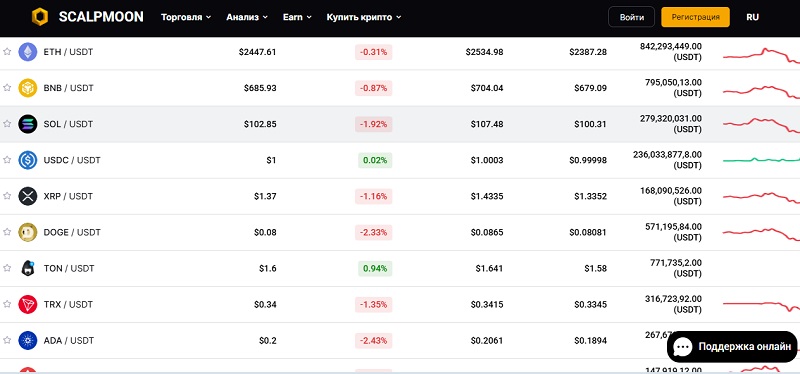Open the Поддержка онлайн chat text

point(745,347)
